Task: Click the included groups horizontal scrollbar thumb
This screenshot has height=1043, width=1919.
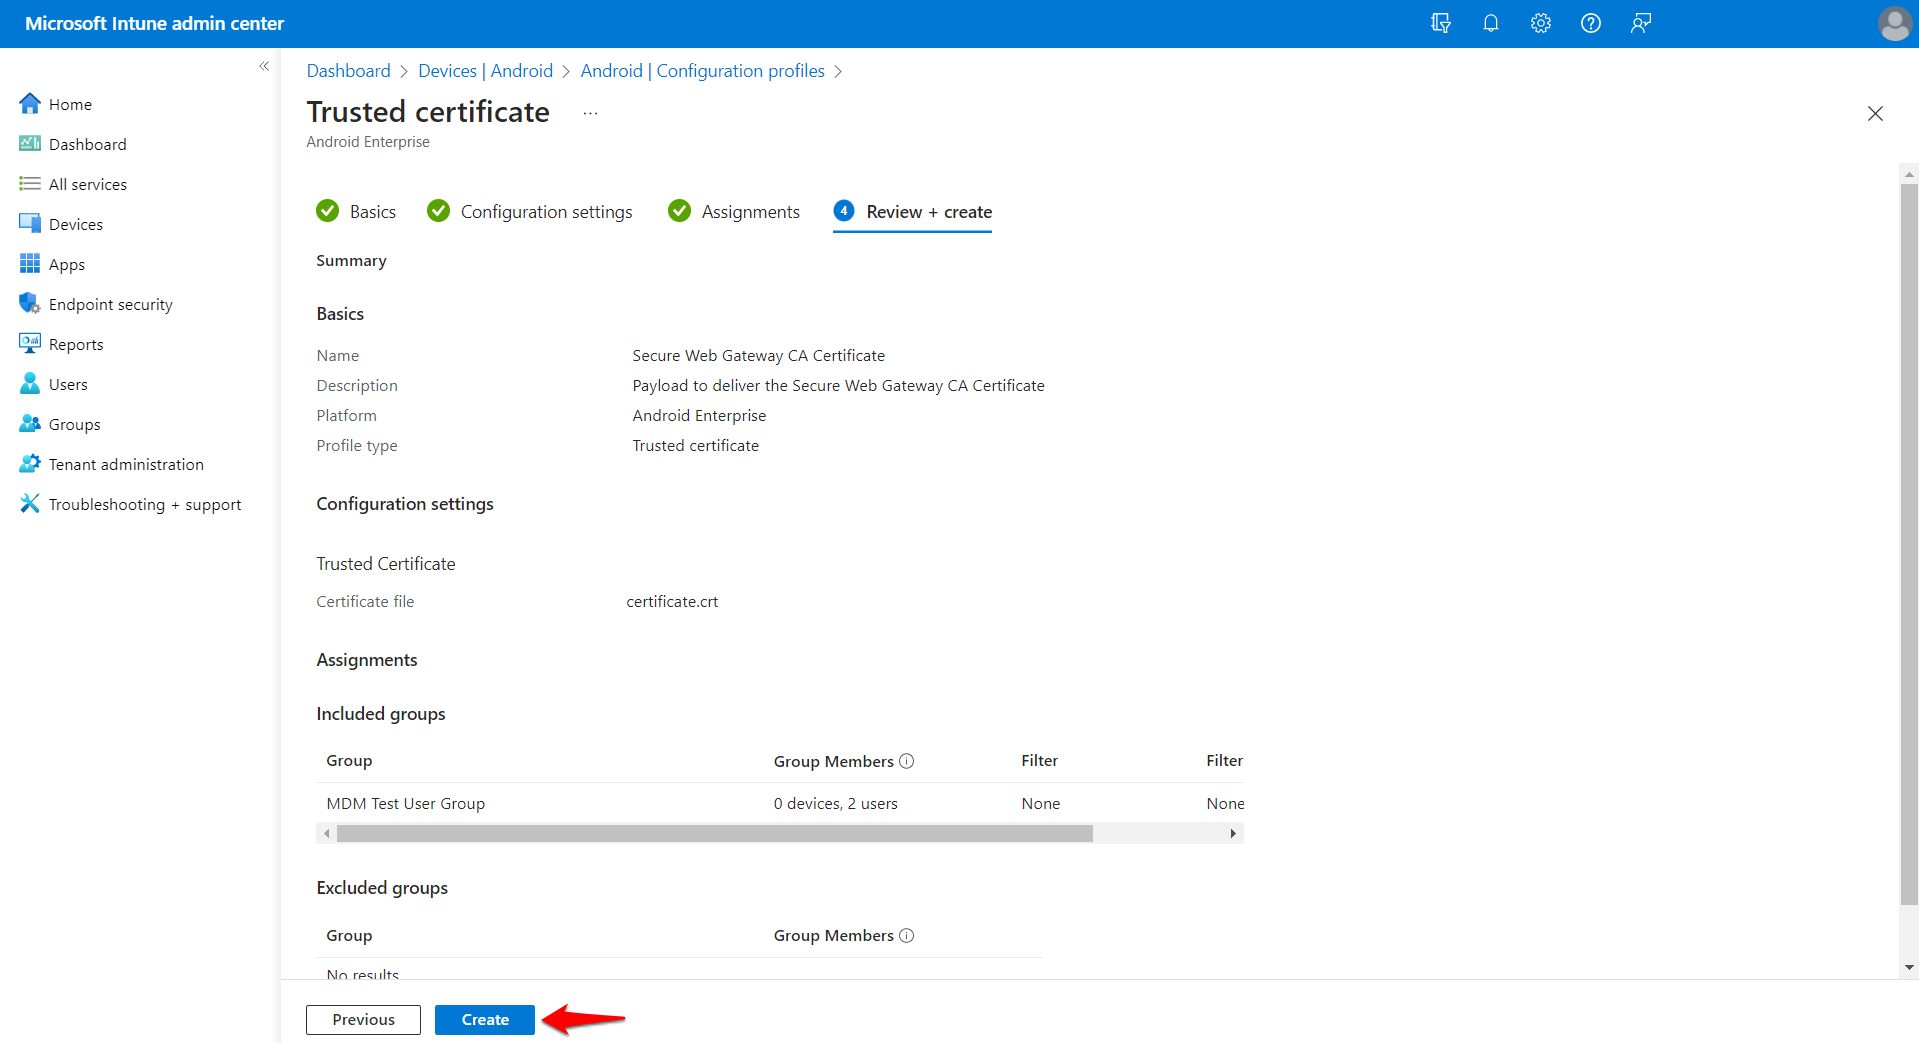Action: click(x=714, y=833)
